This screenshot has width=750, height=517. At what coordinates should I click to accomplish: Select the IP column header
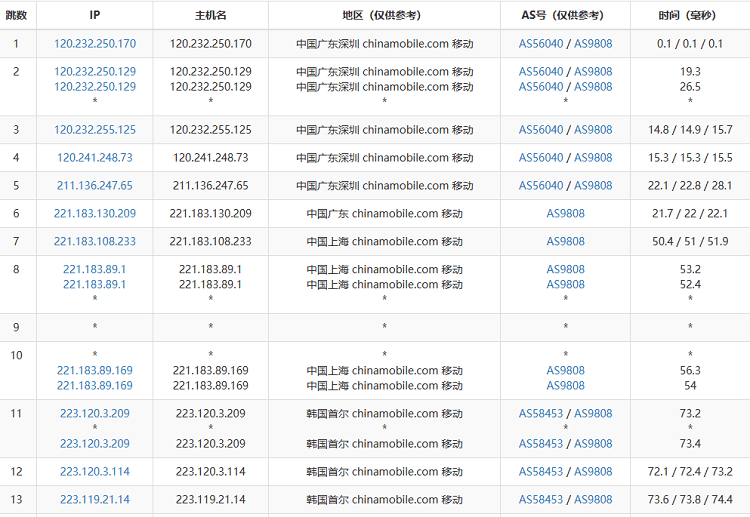point(95,15)
